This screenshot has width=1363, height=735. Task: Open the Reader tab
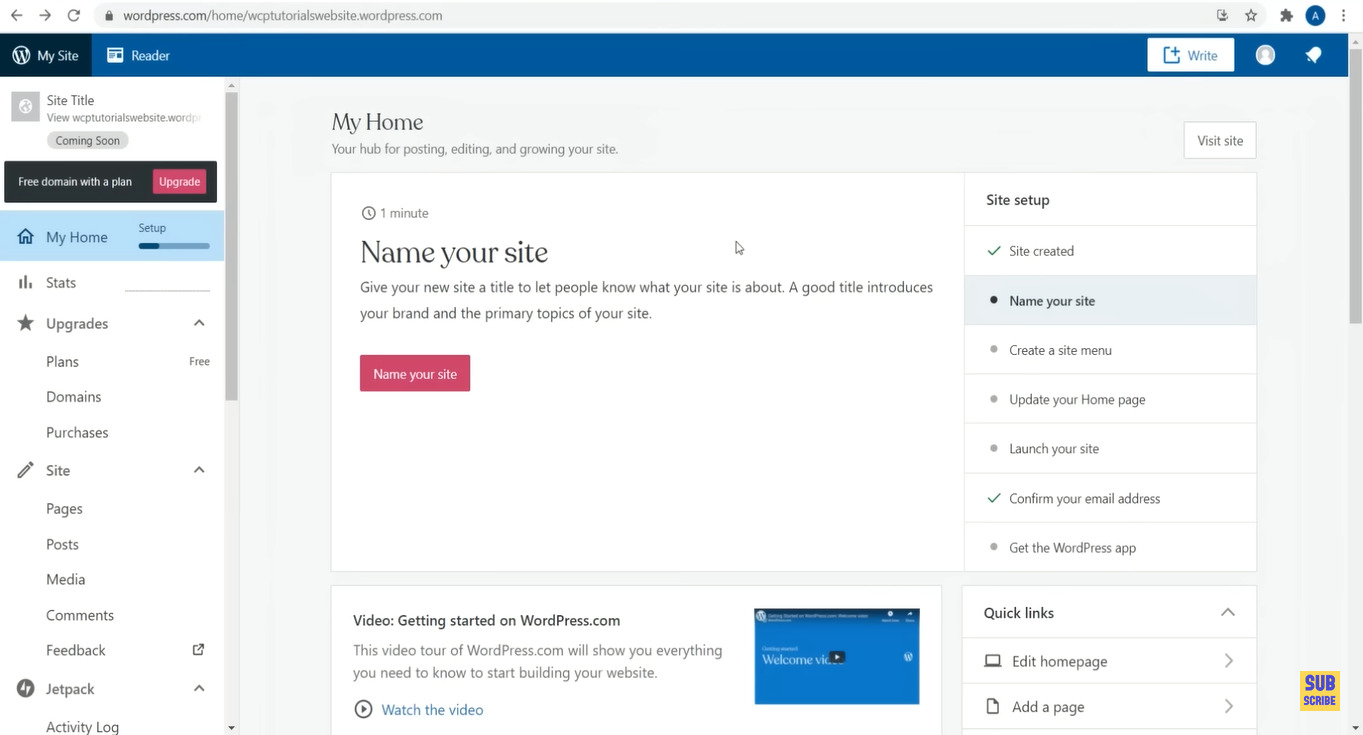point(139,56)
